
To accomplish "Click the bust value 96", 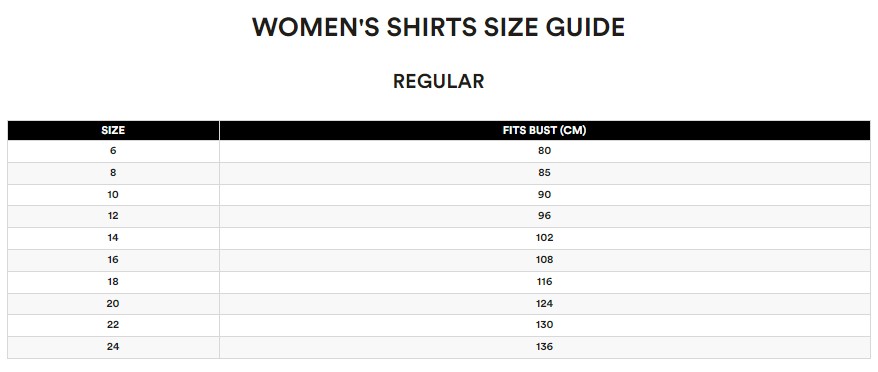I will [x=544, y=216].
